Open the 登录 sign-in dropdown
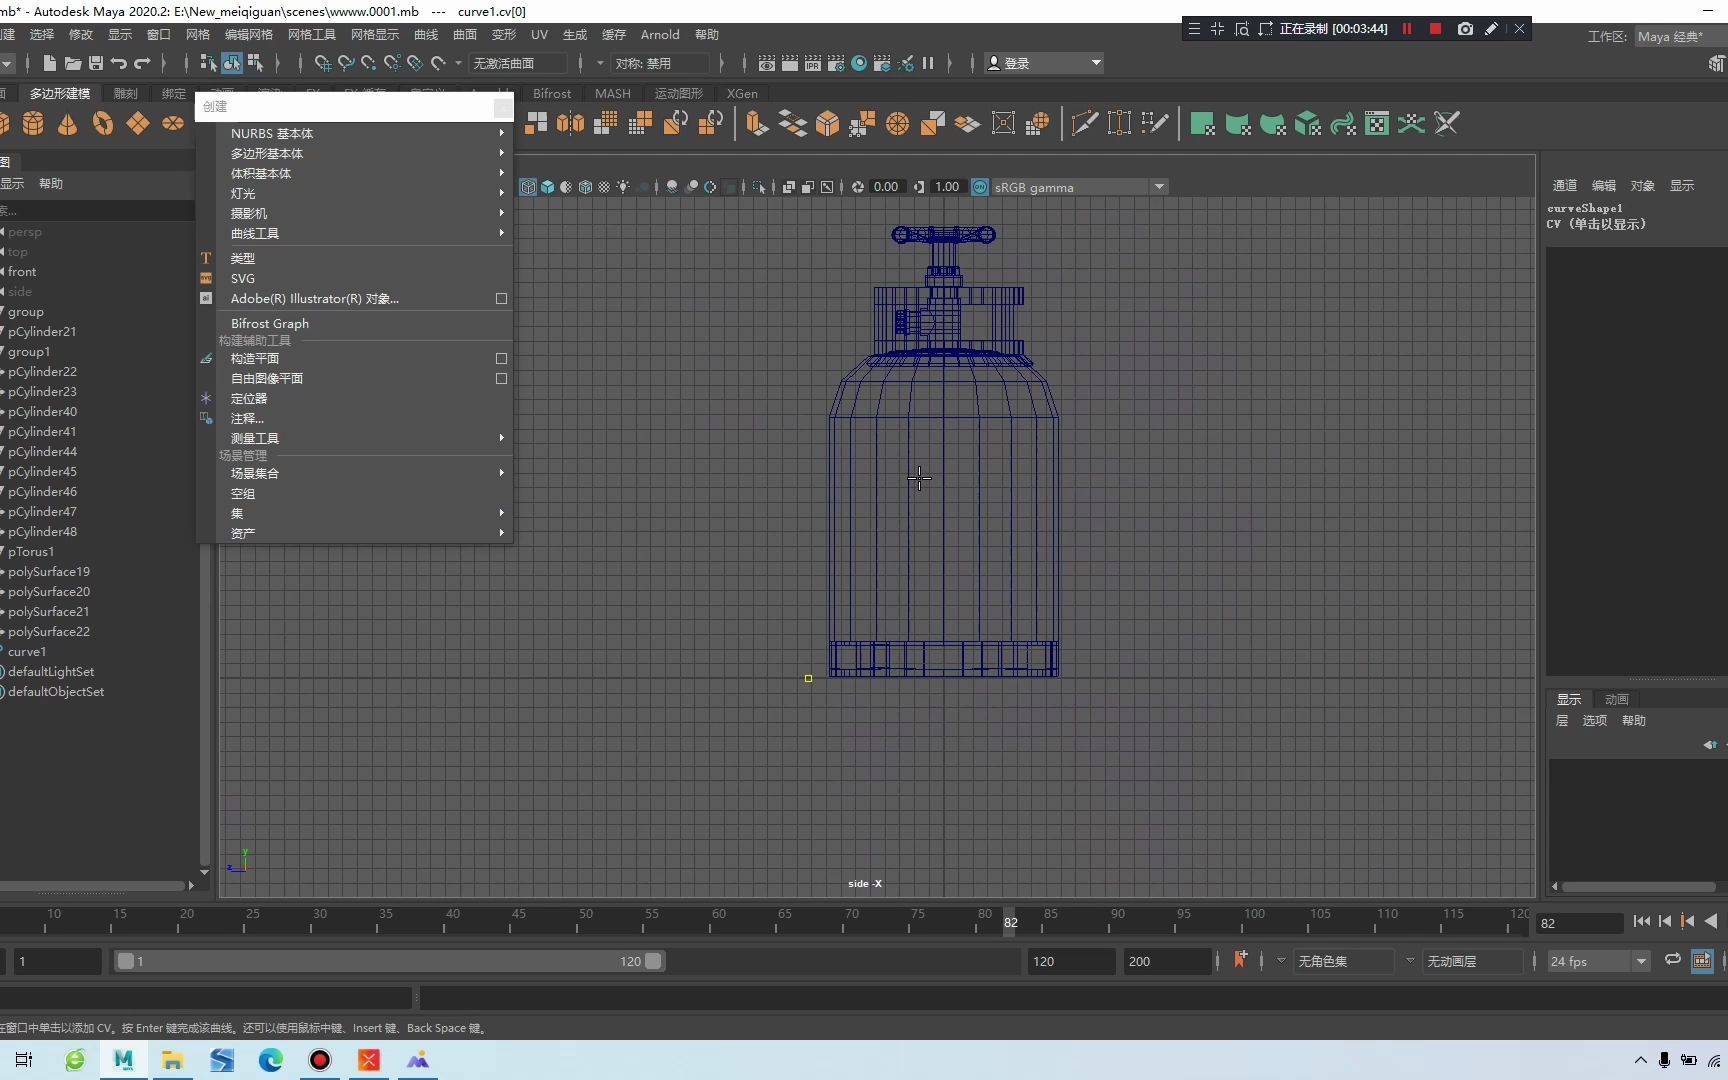This screenshot has height=1080, width=1728. pyautogui.click(x=1044, y=63)
